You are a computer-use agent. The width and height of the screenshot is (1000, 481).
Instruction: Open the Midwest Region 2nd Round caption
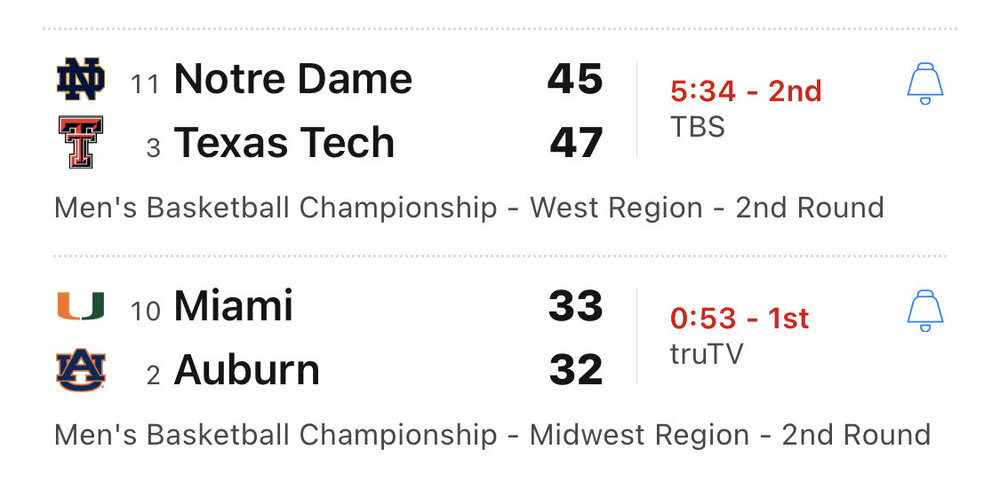point(492,435)
